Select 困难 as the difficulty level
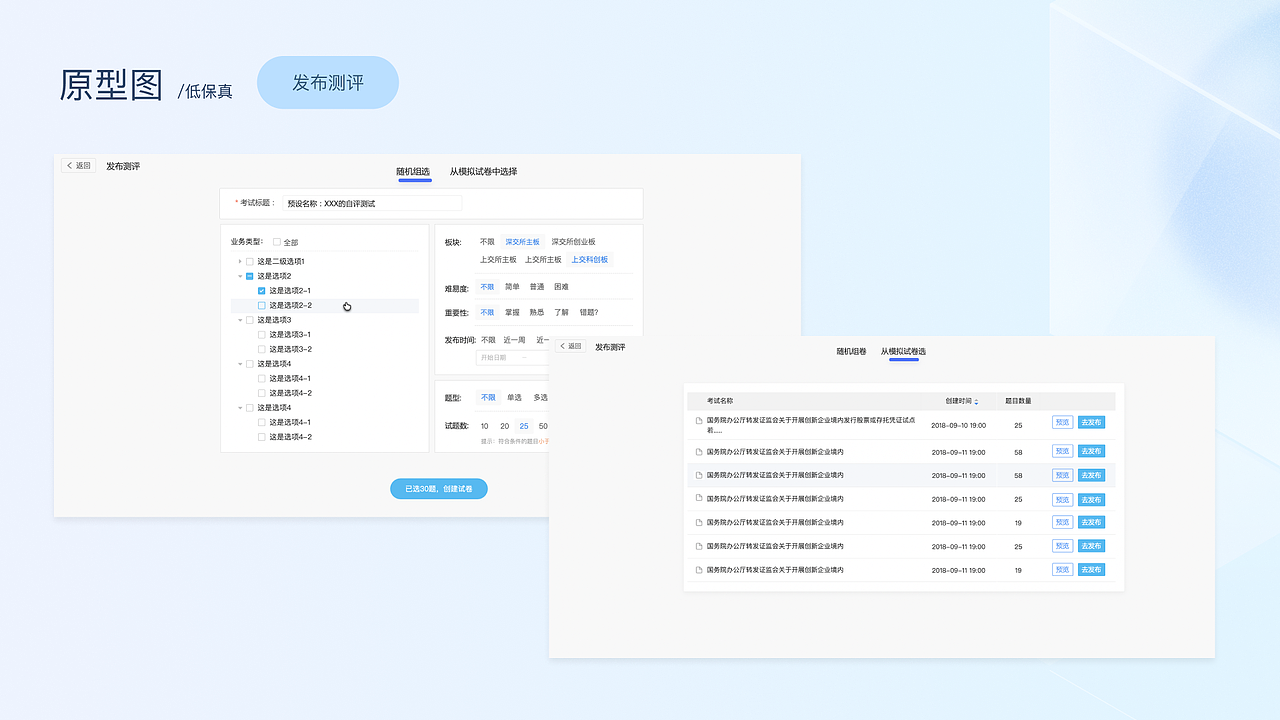1280x720 pixels. (x=562, y=287)
